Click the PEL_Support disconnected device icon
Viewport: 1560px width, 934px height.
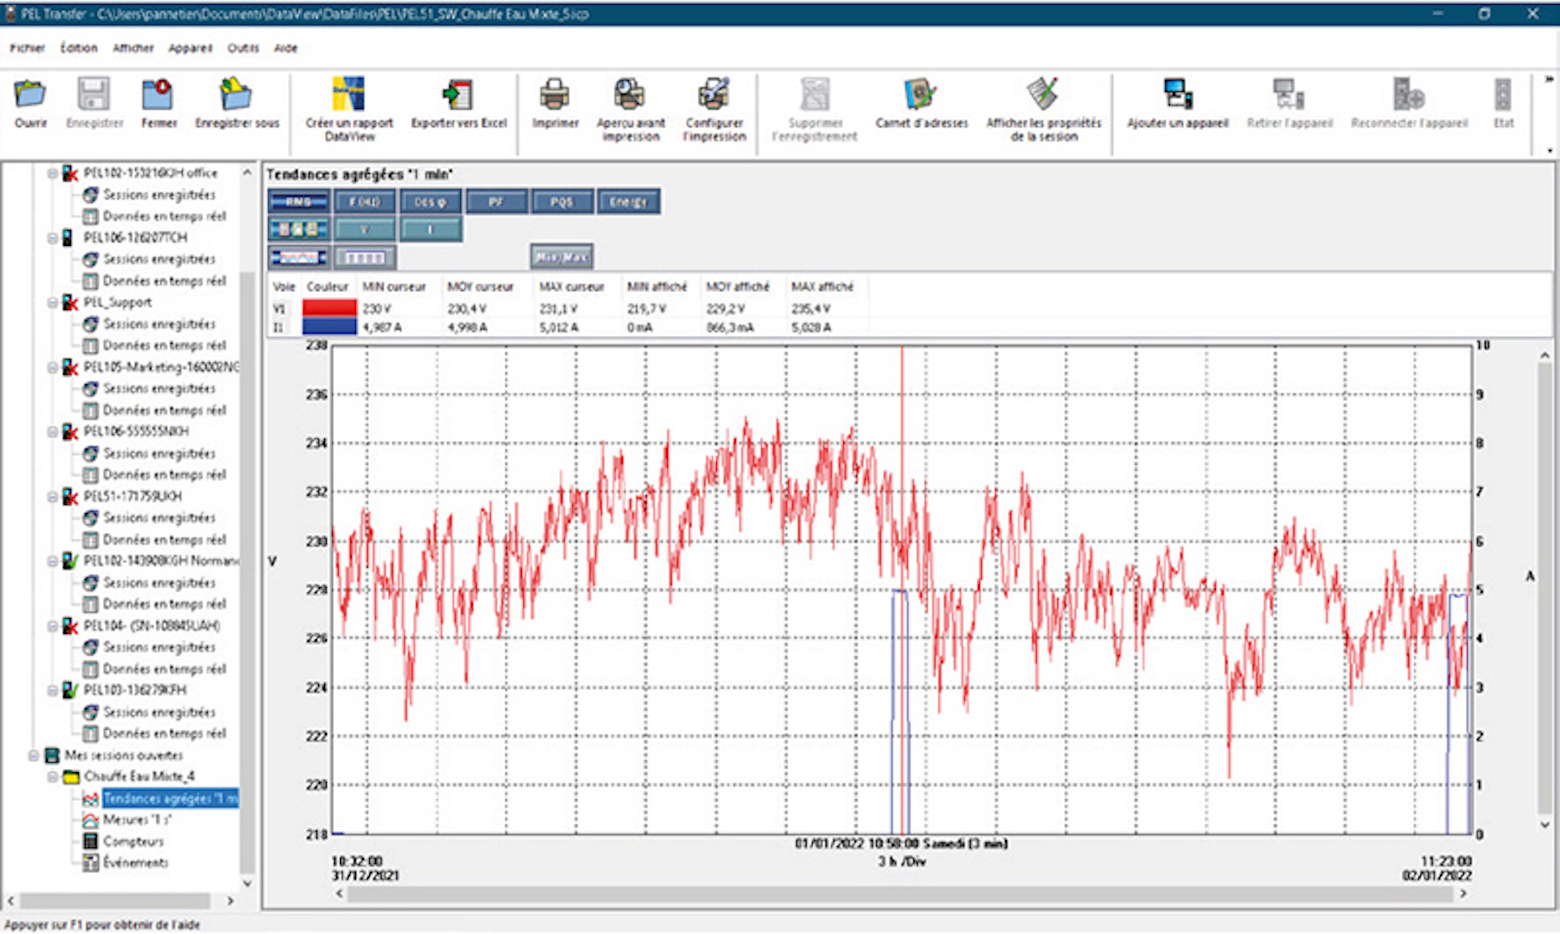click(x=70, y=302)
